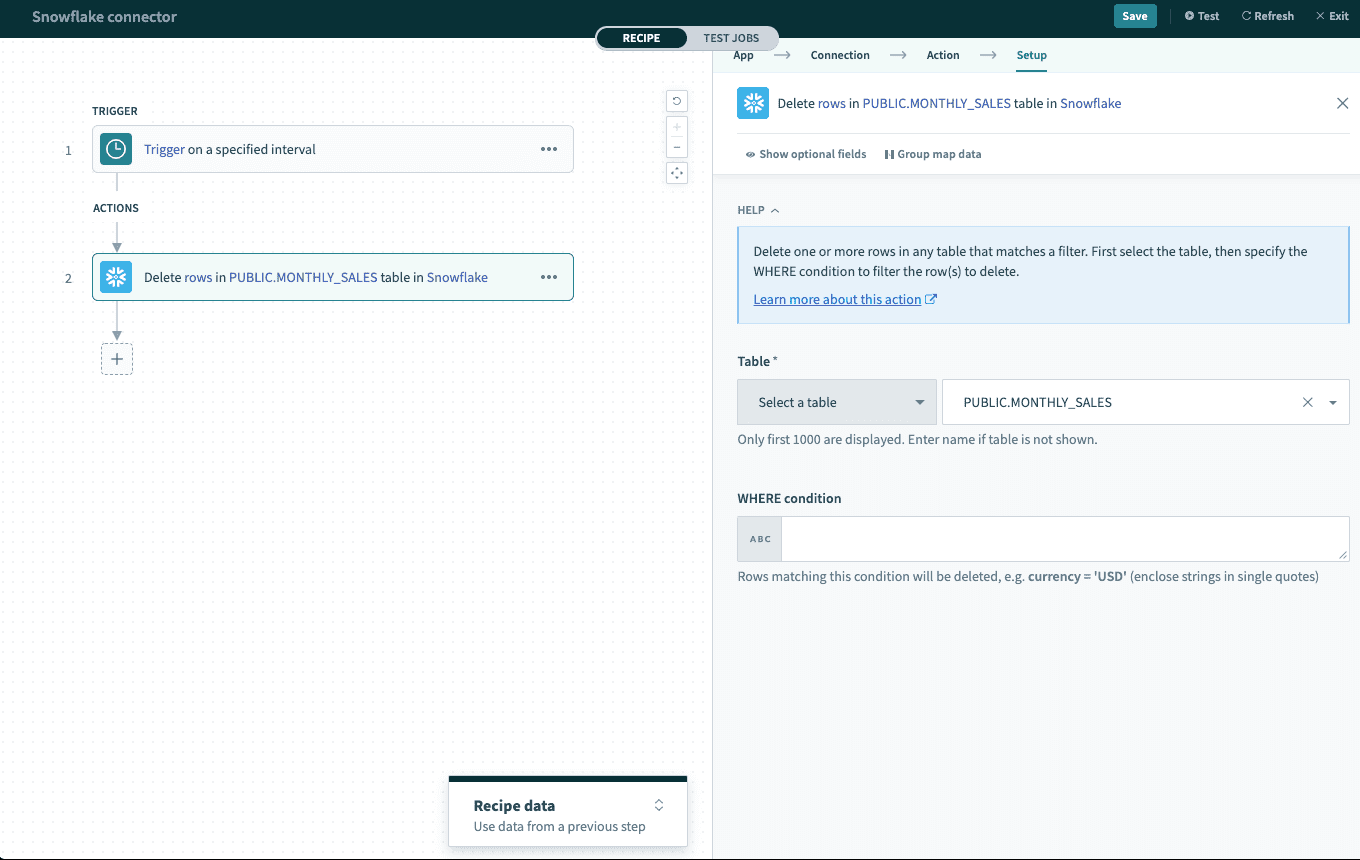Click into the WHERE condition field
The image size is (1360, 860).
click(x=1064, y=539)
